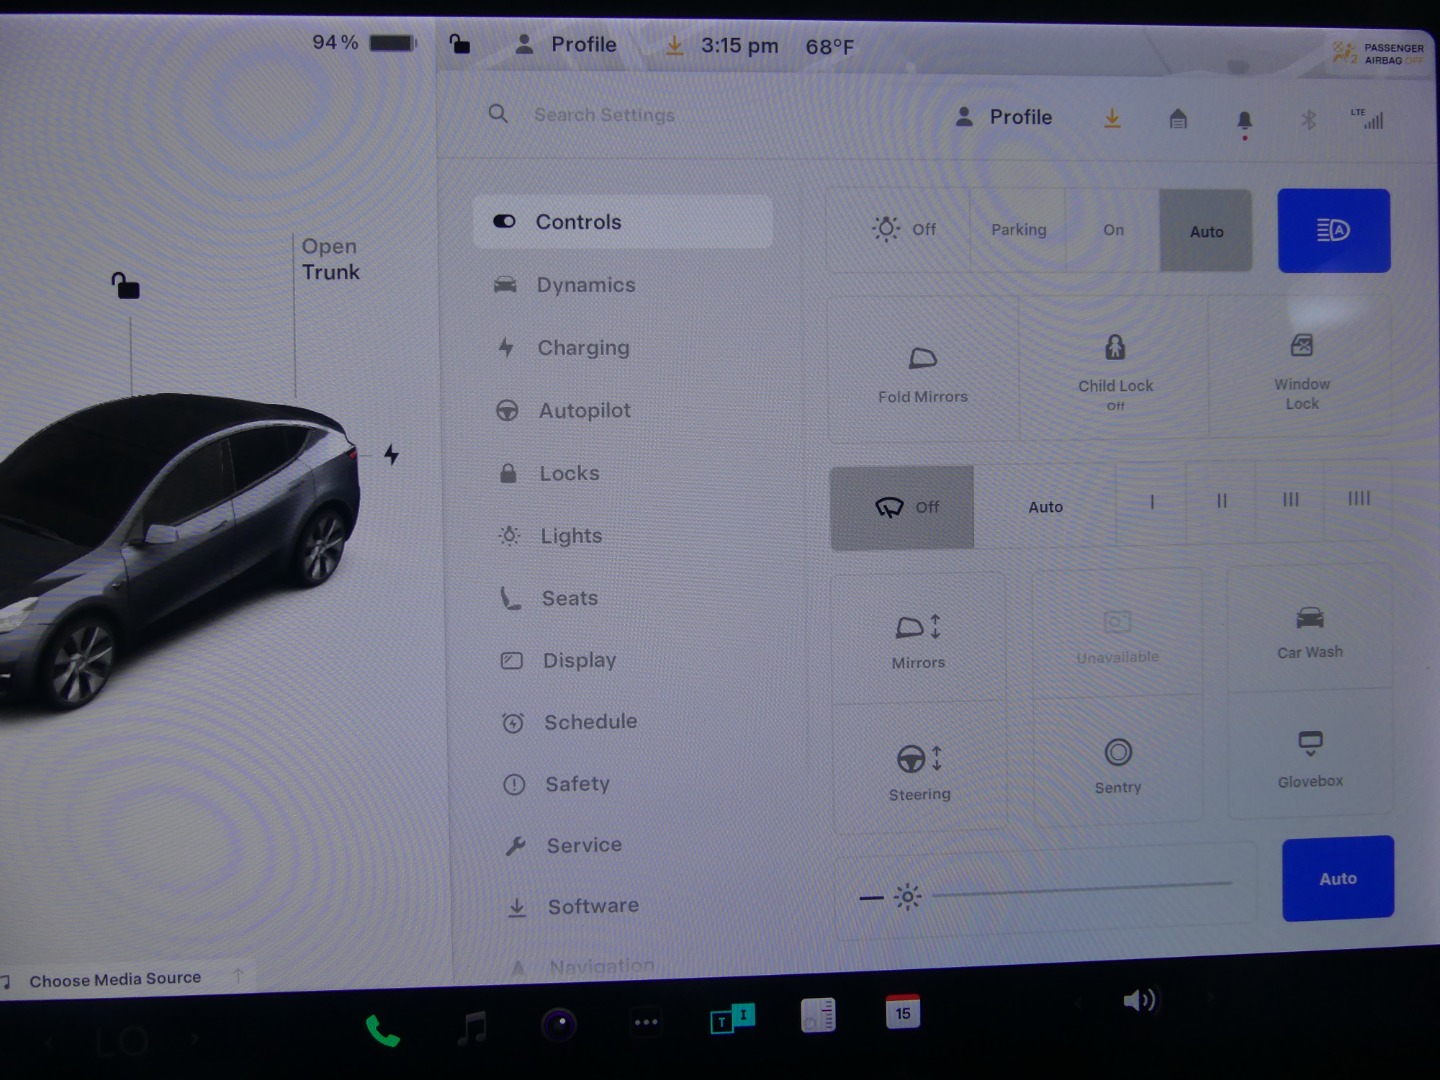Toggle auto high beam headlights button
This screenshot has width=1440, height=1080.
tap(1333, 231)
